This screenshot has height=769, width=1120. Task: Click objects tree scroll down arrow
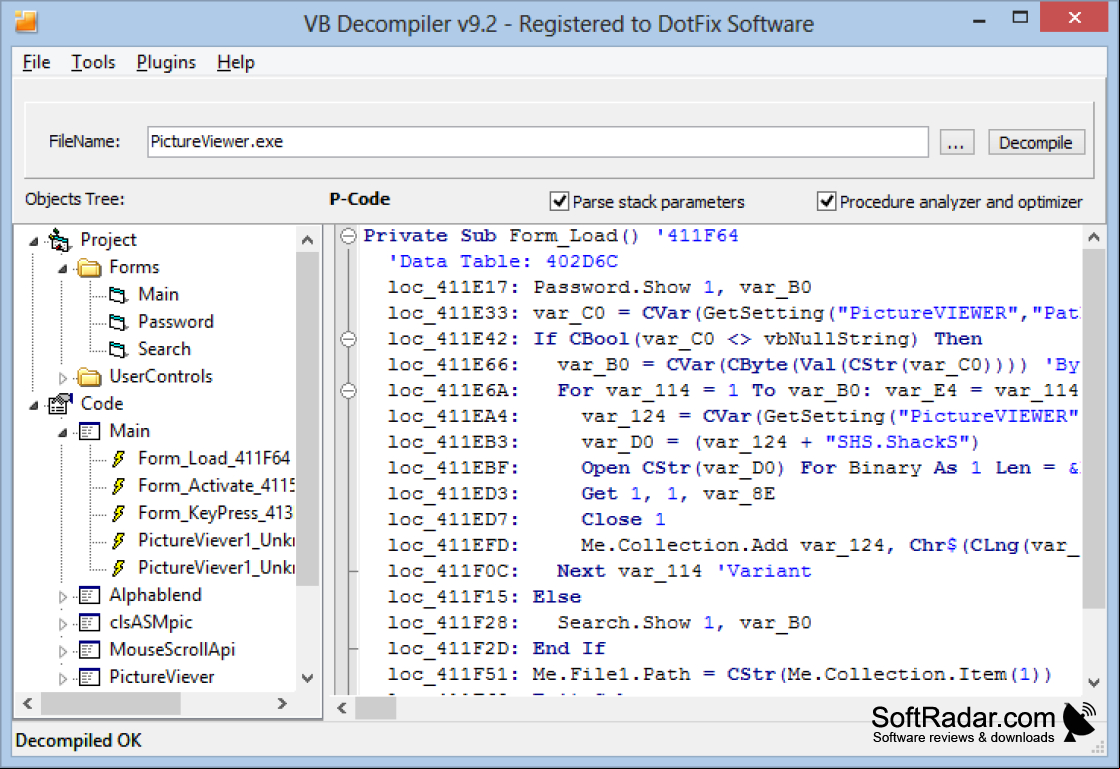(x=308, y=678)
